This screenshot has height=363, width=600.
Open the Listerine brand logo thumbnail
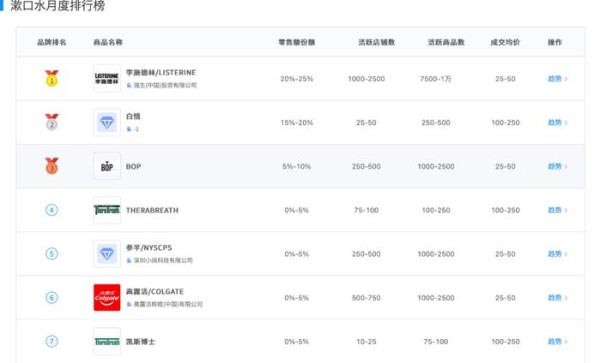107,78
